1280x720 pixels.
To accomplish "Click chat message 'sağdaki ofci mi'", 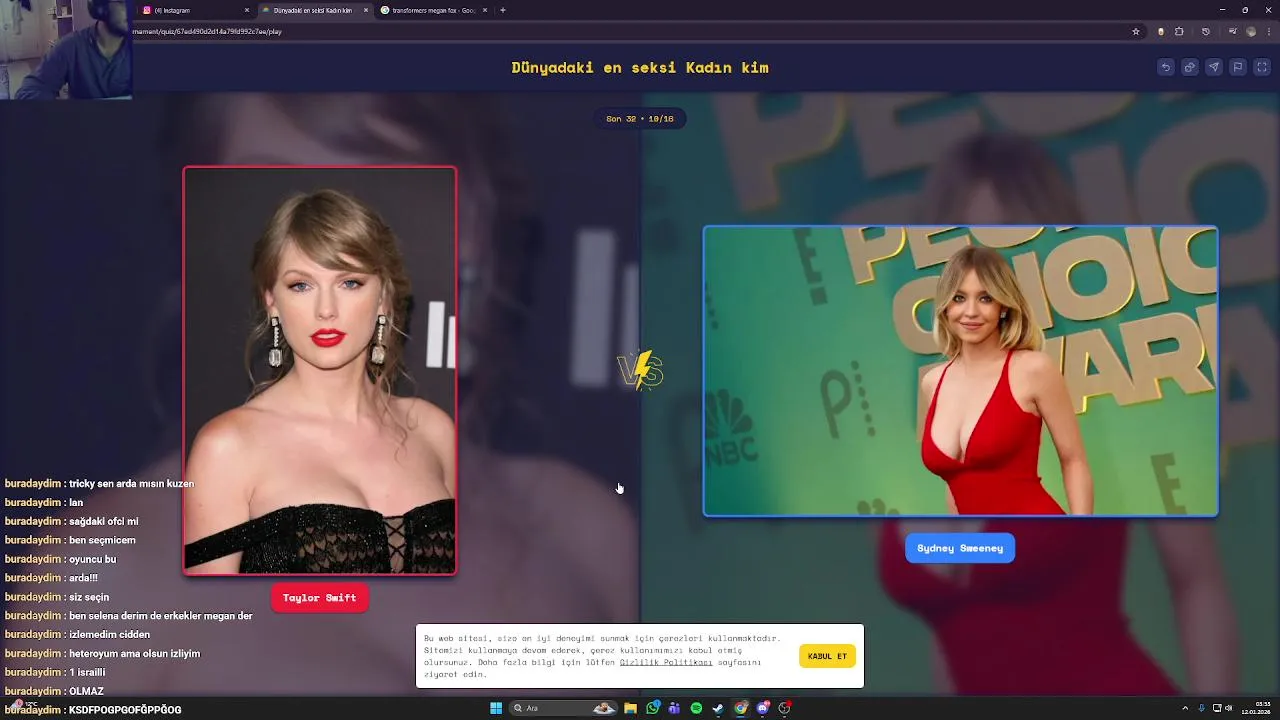I will click(104, 521).
